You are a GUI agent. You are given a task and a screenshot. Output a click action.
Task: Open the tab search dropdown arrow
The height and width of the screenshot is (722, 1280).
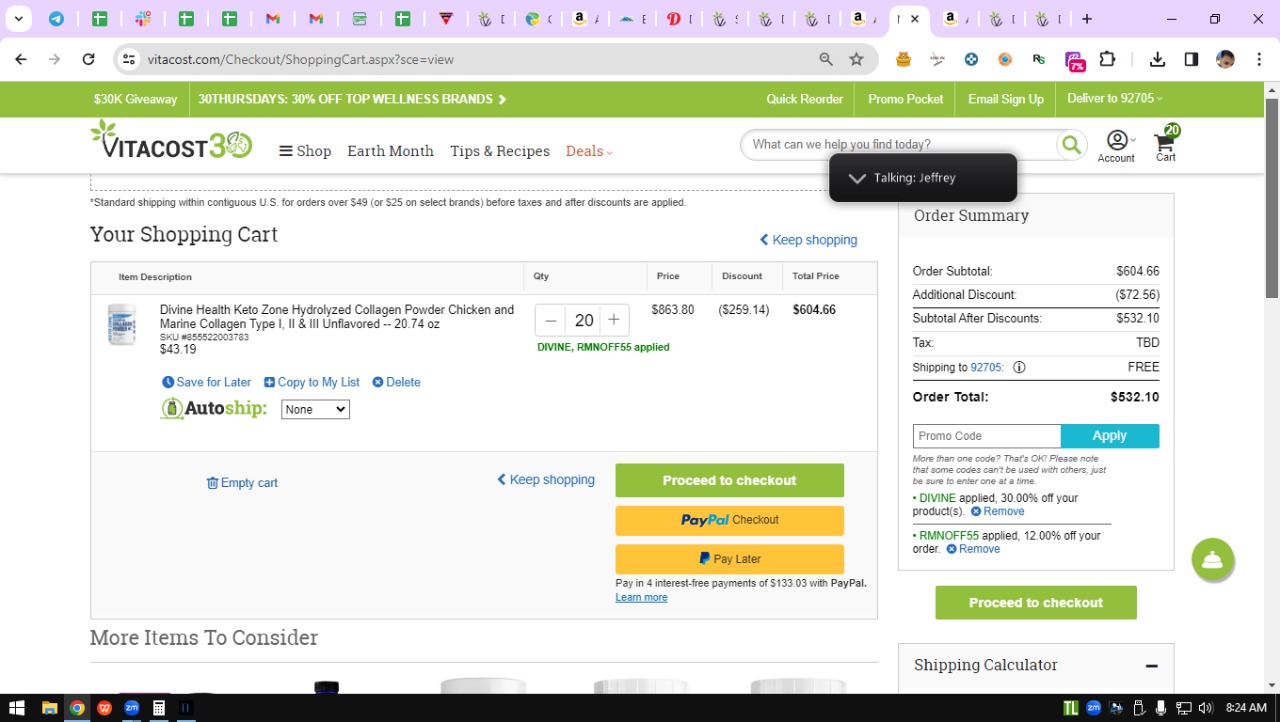(18, 19)
